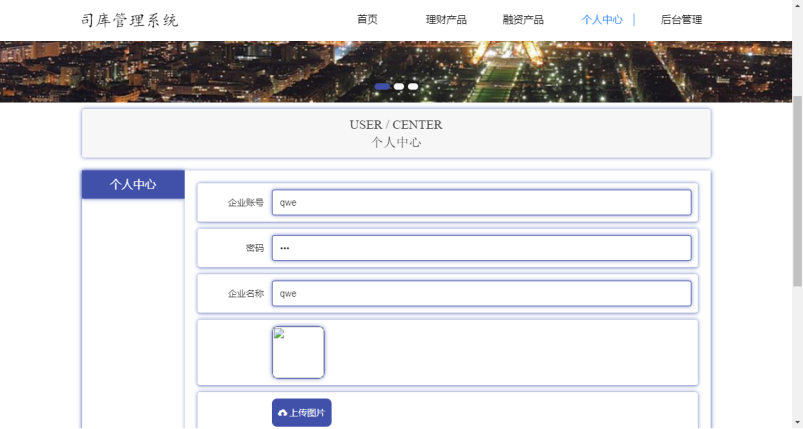The image size is (803, 429).
Task: Click the cloud upload icon
Action: [282, 413]
